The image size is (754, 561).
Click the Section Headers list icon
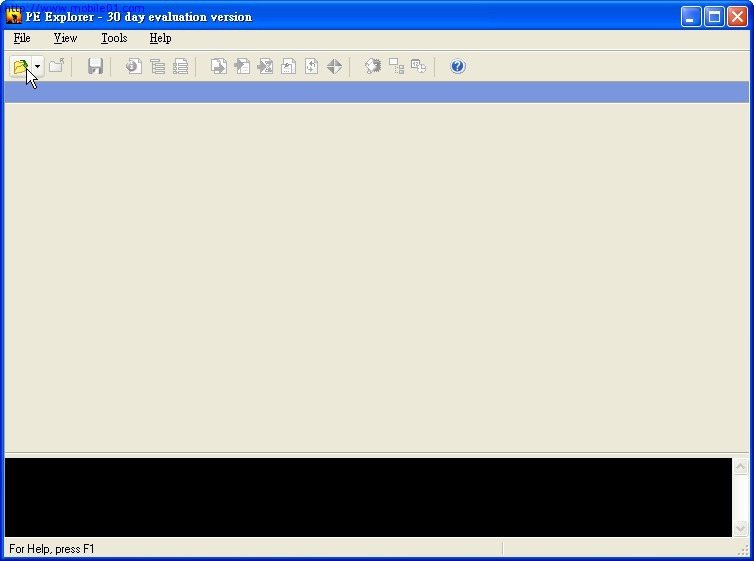click(x=180, y=66)
